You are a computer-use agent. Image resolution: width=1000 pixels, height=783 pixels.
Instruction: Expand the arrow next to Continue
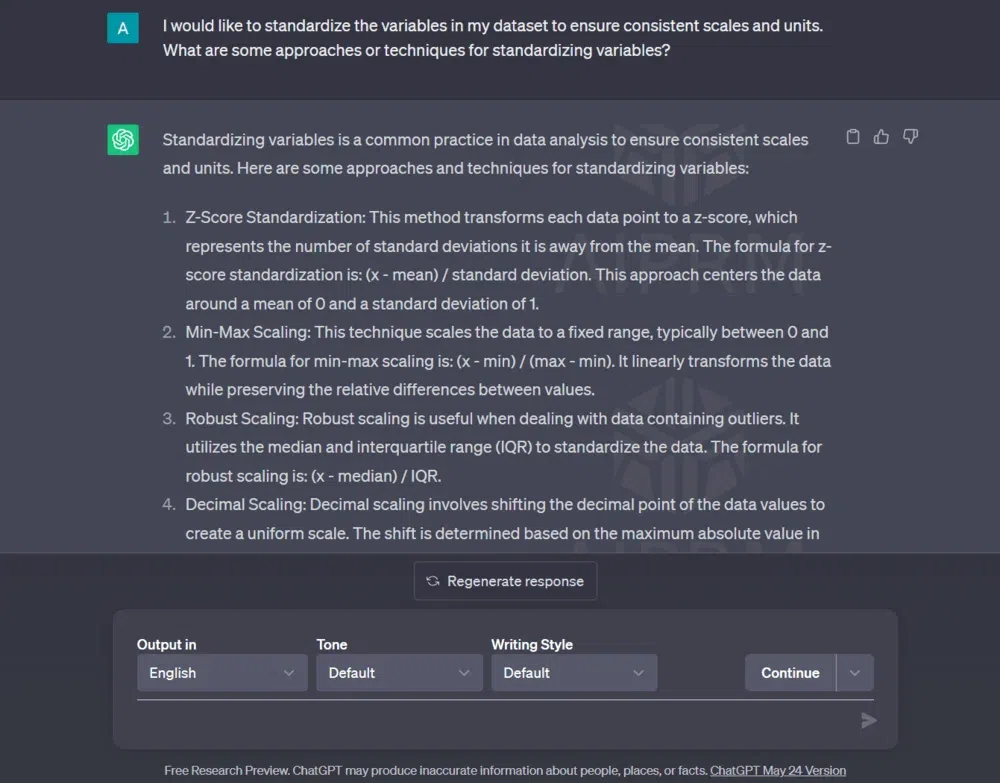(x=855, y=673)
